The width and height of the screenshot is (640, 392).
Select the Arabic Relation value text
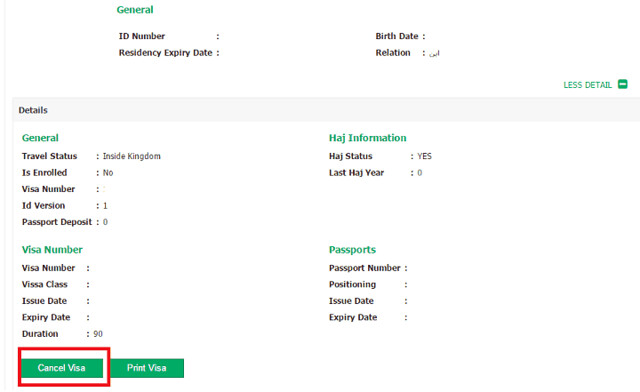pos(434,53)
